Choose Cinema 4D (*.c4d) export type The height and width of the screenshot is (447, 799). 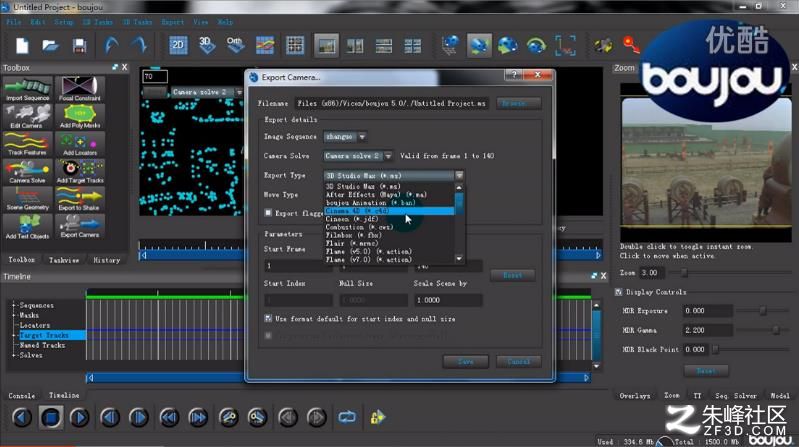(389, 211)
